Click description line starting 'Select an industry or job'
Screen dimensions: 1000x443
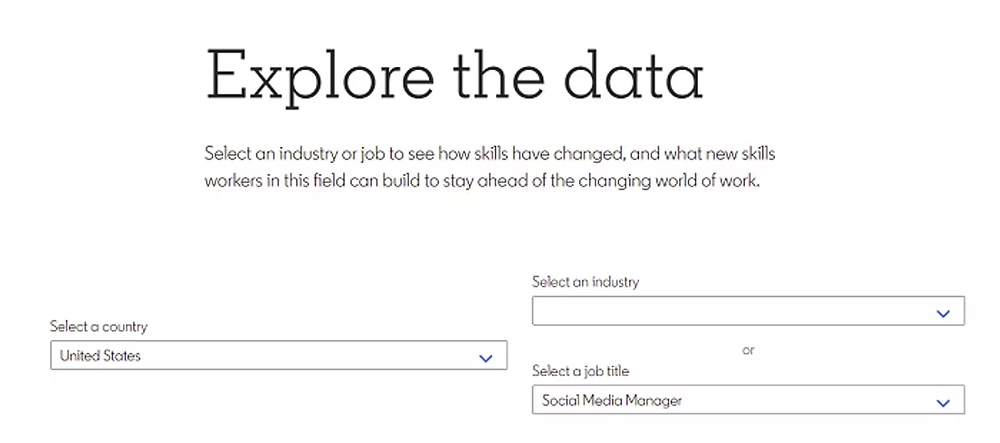click(490, 154)
